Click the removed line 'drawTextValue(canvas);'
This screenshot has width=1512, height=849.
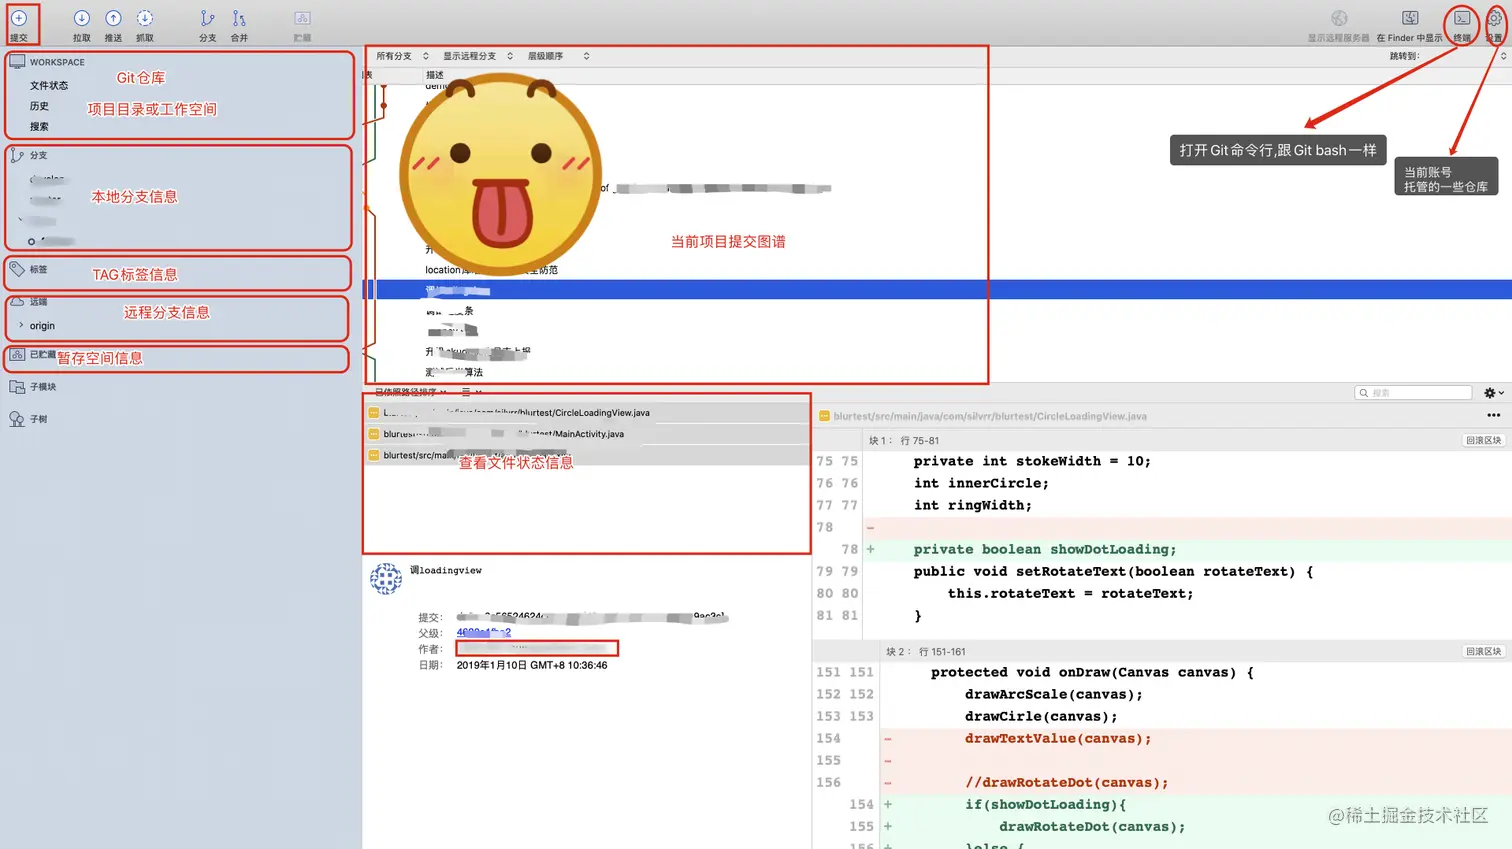pyautogui.click(x=1058, y=738)
